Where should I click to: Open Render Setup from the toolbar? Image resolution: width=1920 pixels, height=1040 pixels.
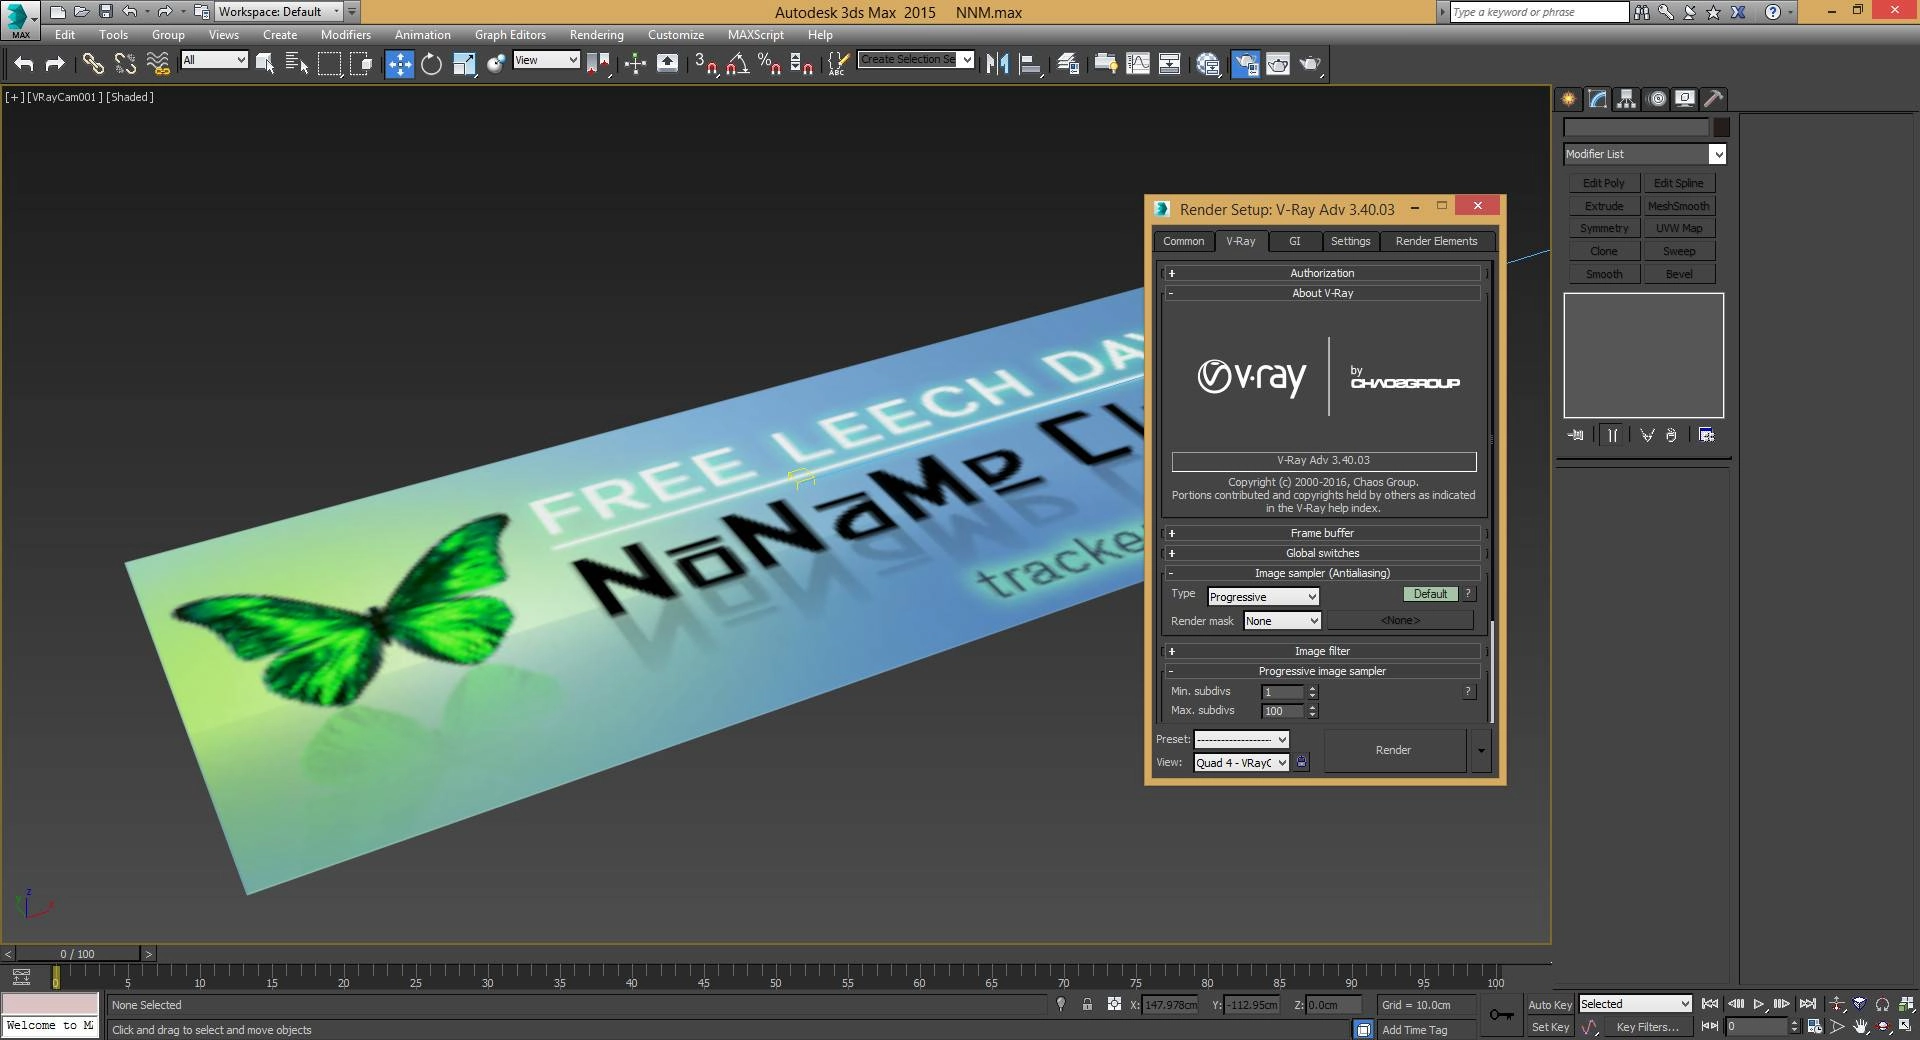tap(1245, 64)
